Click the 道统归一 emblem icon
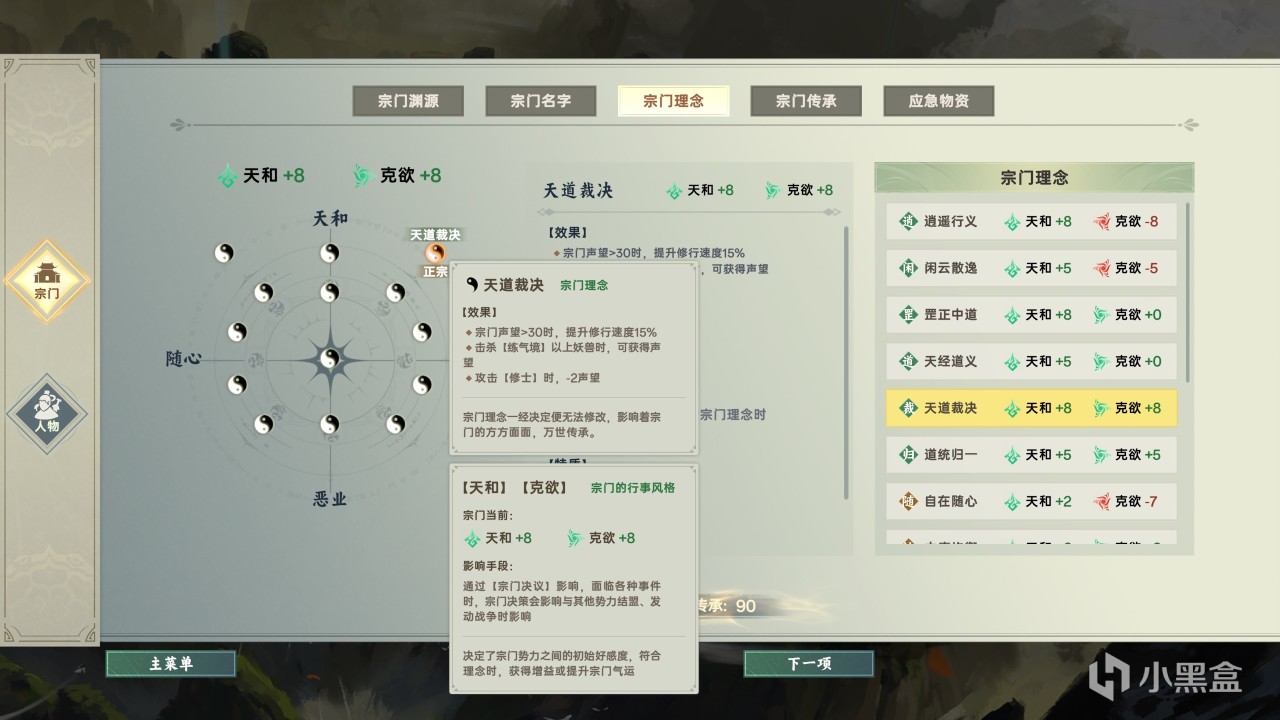1280x720 pixels. 908,454
